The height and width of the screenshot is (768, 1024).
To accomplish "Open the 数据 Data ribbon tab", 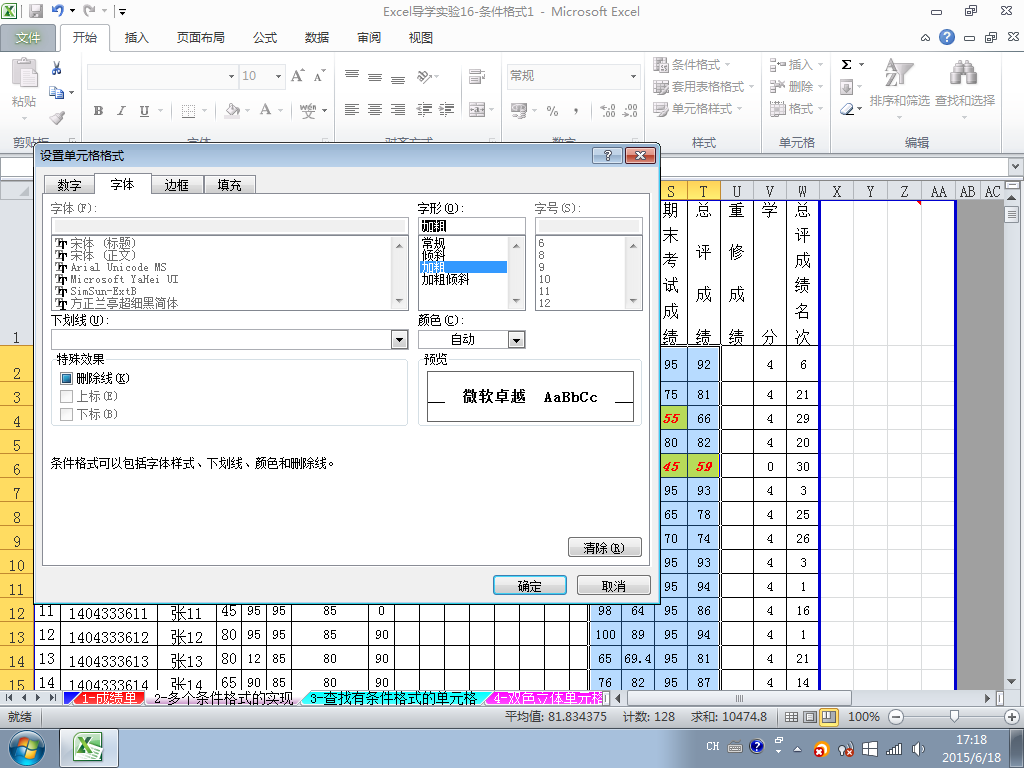I will click(317, 38).
